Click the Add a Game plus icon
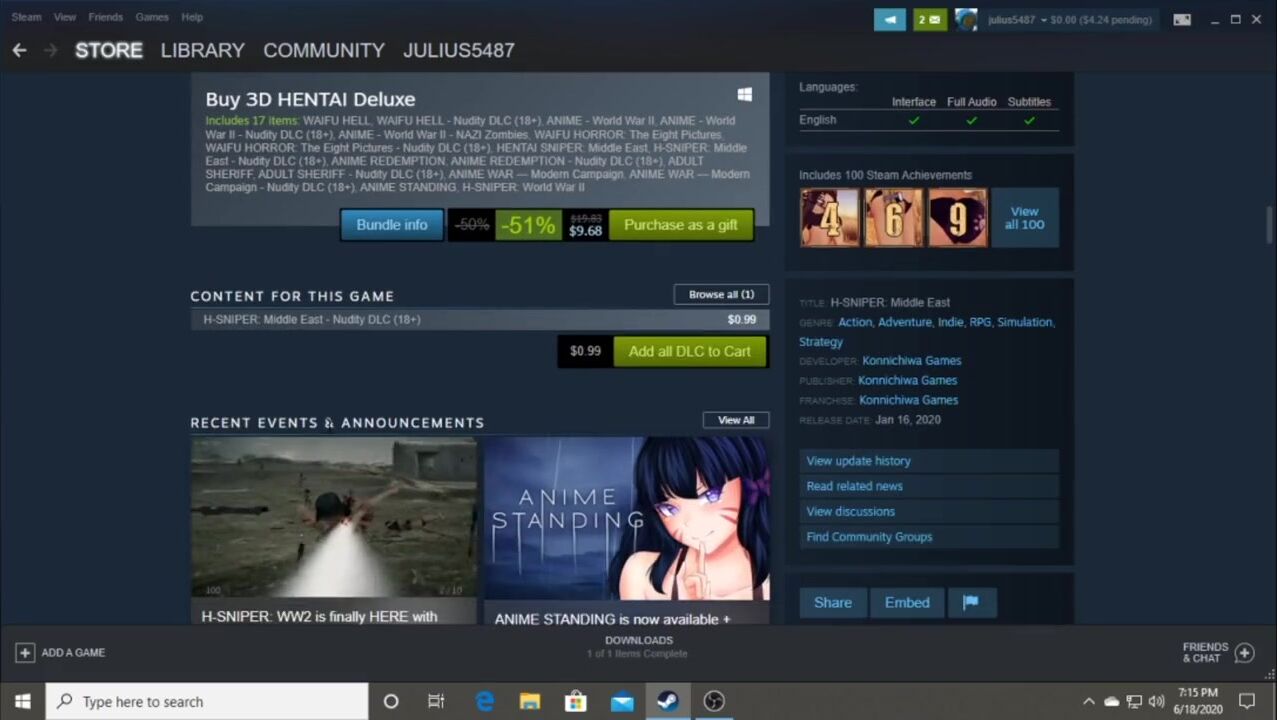The width and height of the screenshot is (1277, 720). click(x=24, y=653)
